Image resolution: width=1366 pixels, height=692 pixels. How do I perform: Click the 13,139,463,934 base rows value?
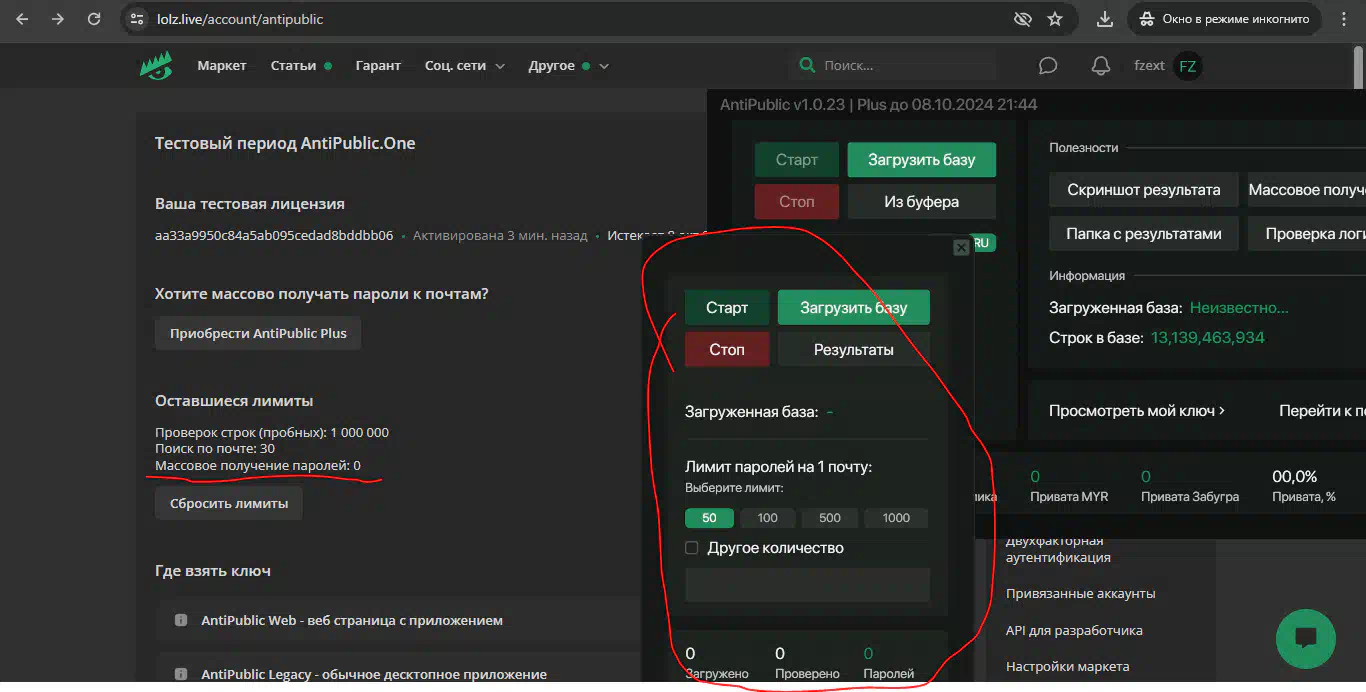(1207, 337)
